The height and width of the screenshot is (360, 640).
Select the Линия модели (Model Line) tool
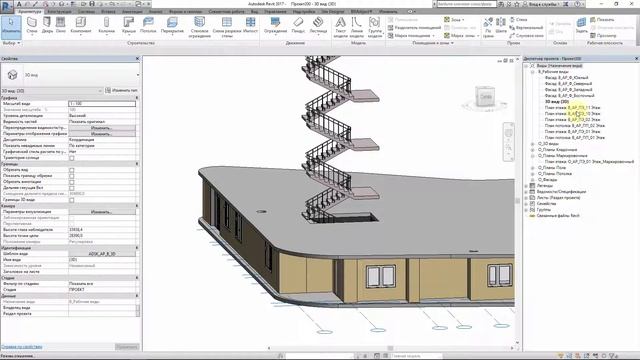357,27
